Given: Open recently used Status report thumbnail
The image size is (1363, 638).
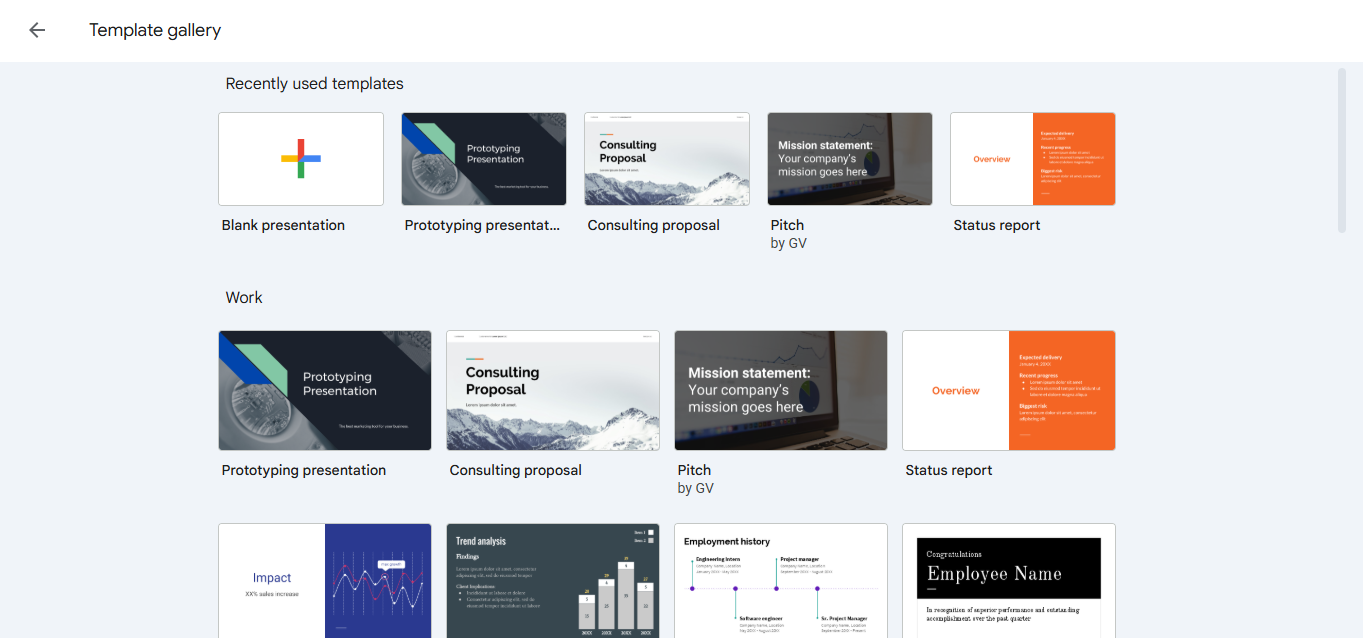Looking at the screenshot, I should click(1033, 159).
